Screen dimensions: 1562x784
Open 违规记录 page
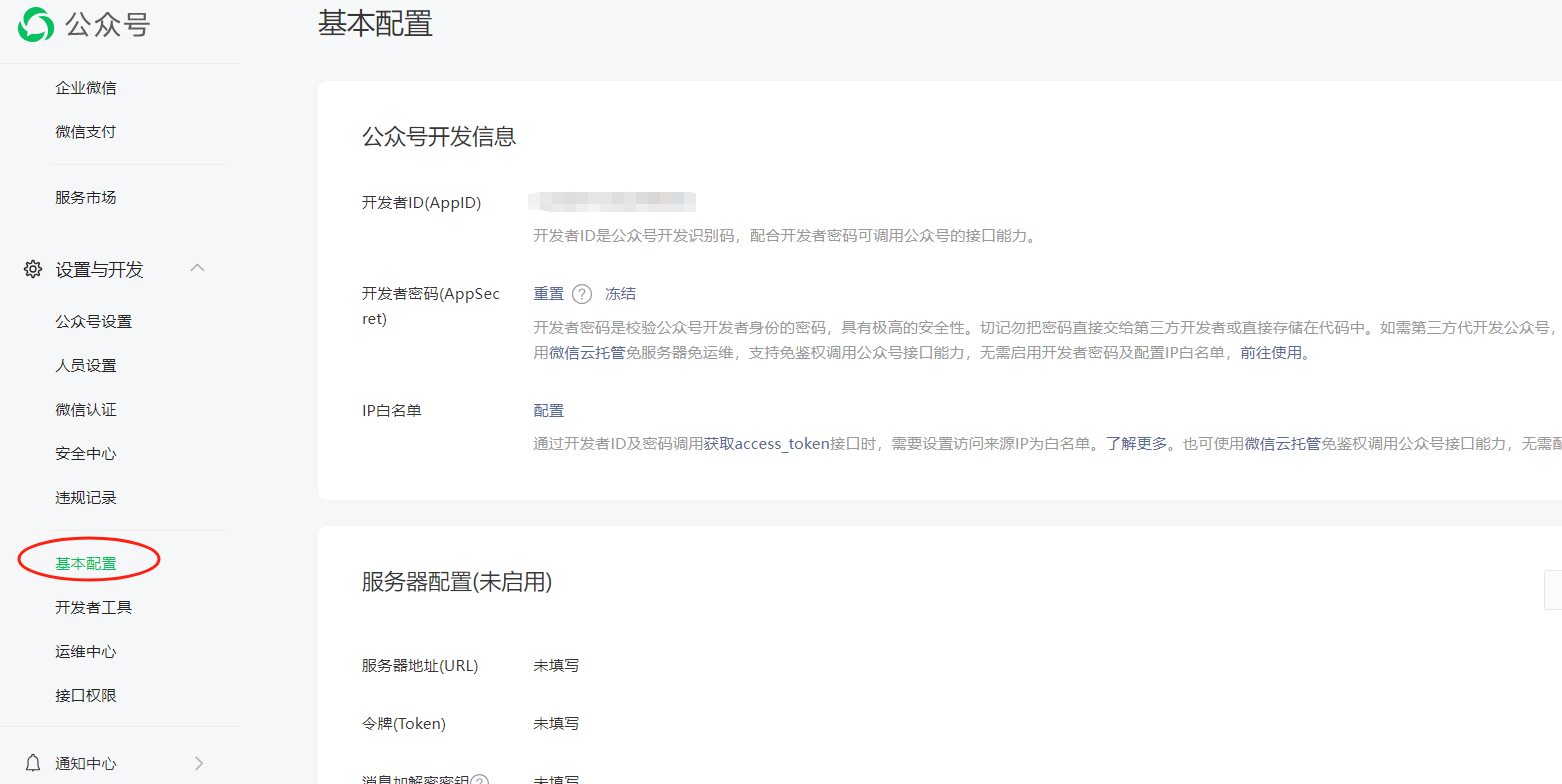tap(86, 498)
